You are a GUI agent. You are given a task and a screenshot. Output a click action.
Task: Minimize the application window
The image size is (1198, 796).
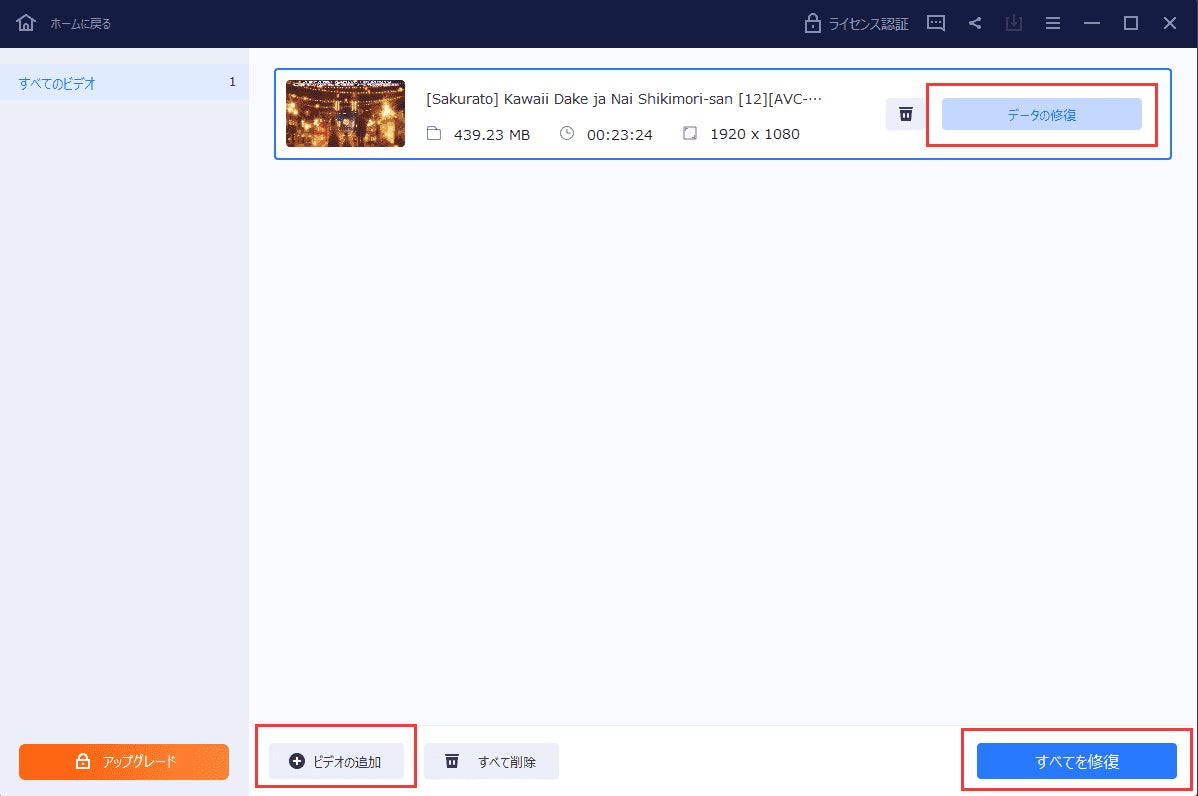click(x=1092, y=24)
